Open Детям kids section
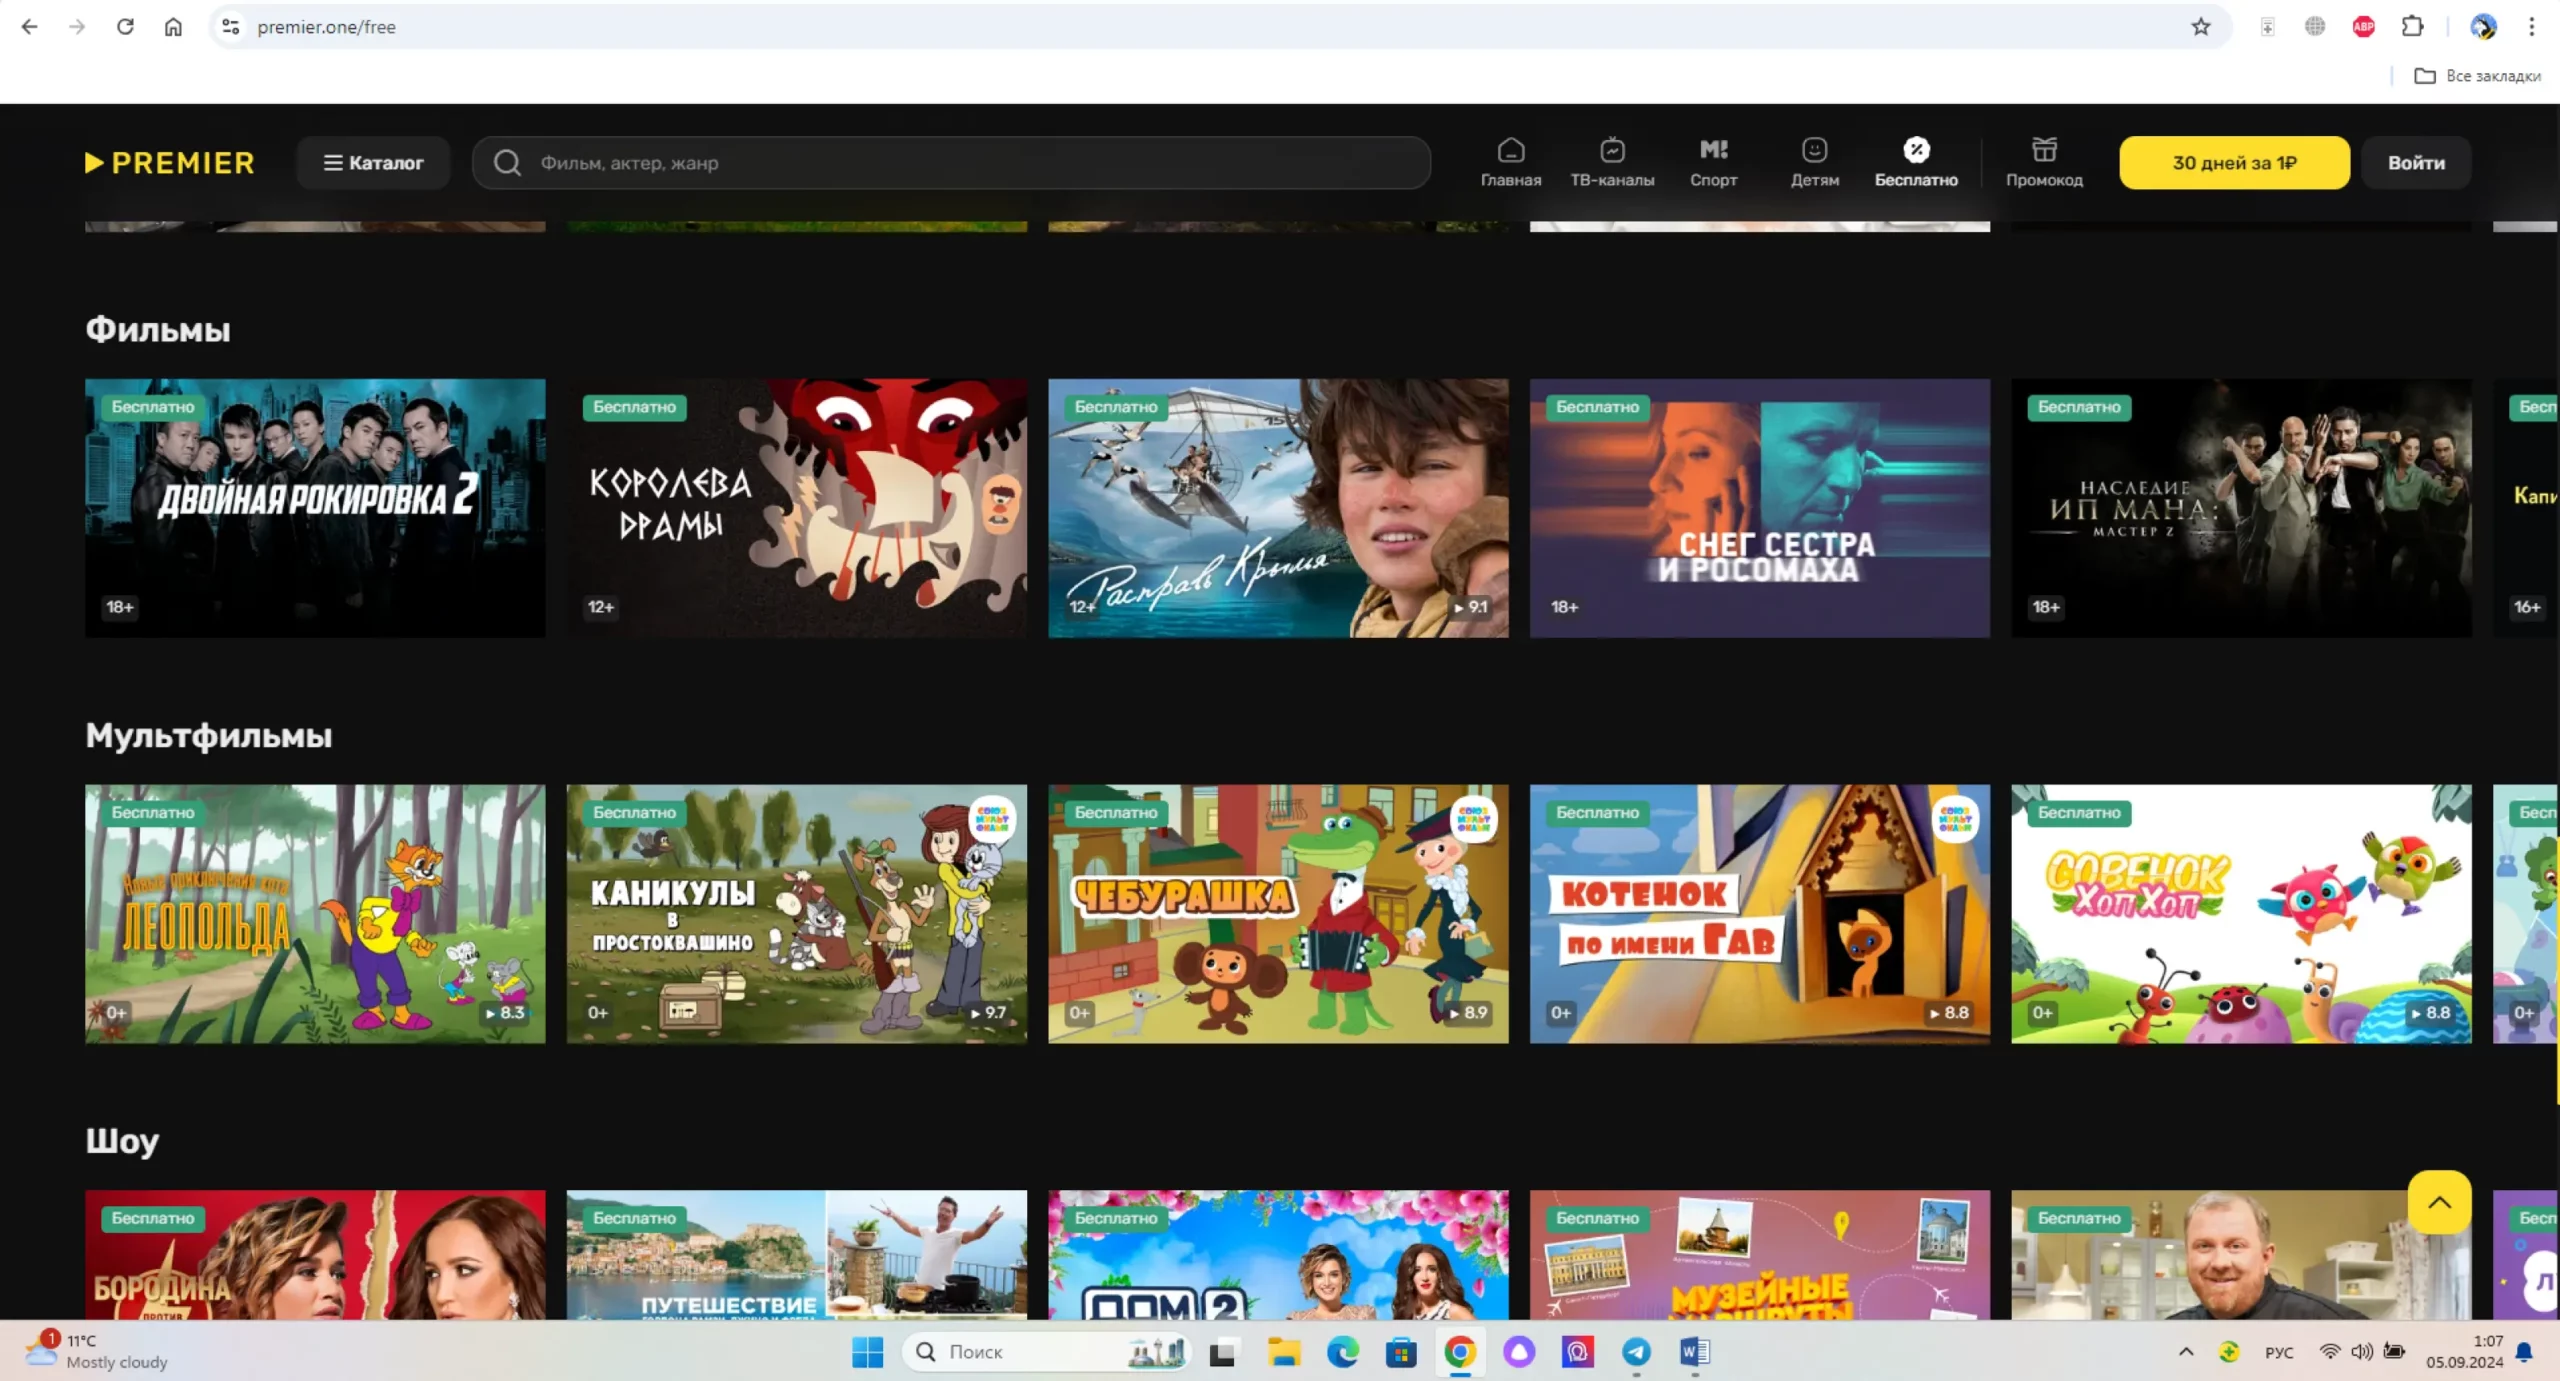The image size is (2560, 1381). [x=1814, y=162]
